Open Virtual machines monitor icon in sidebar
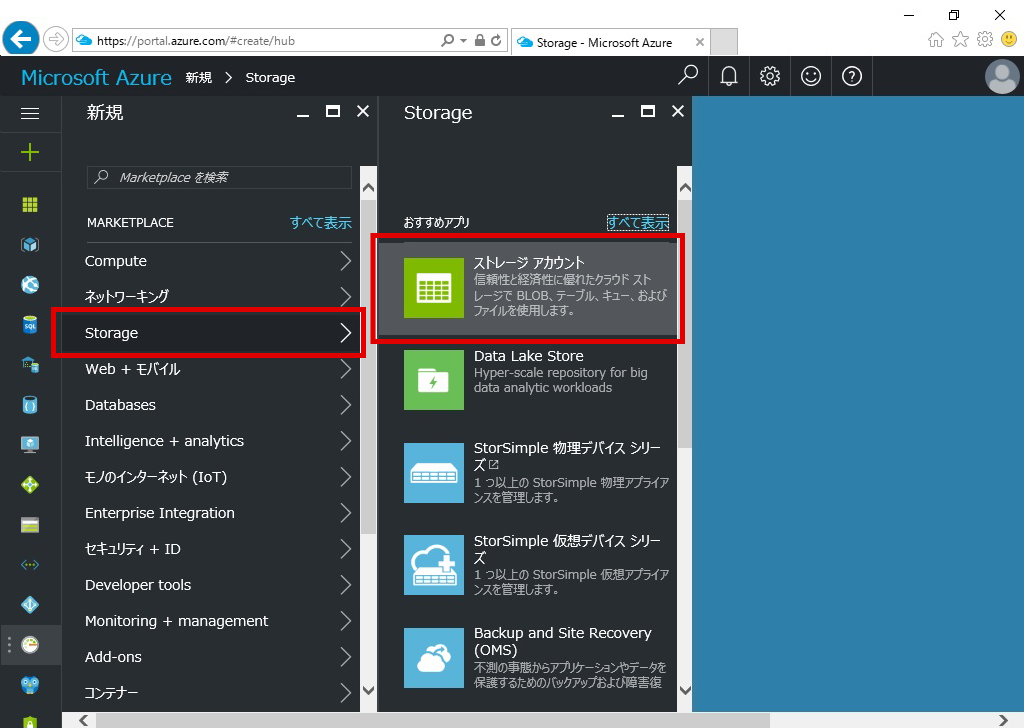The width and height of the screenshot is (1024, 728). (x=30, y=445)
